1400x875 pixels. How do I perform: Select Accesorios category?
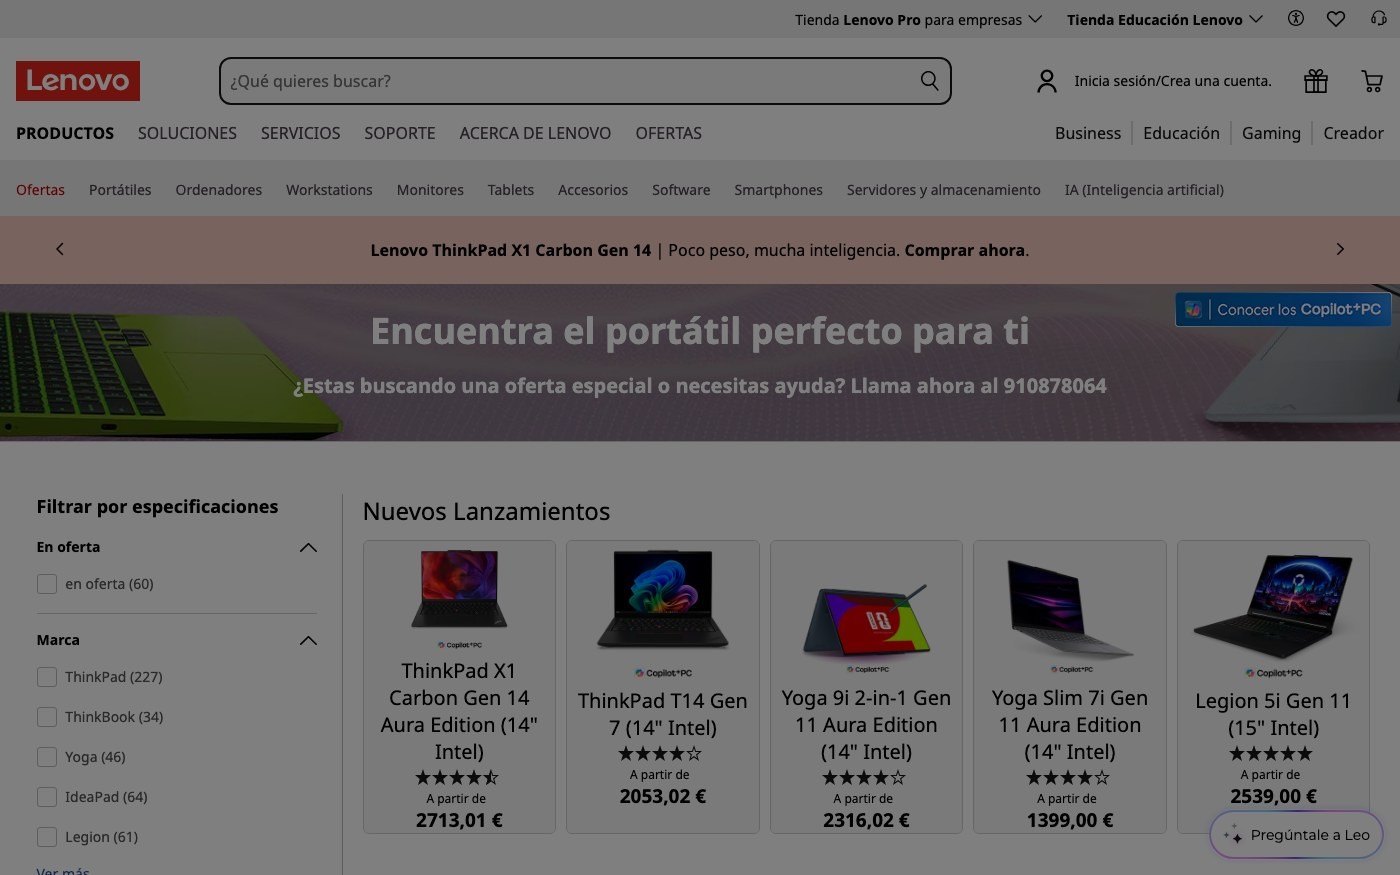pyautogui.click(x=593, y=190)
